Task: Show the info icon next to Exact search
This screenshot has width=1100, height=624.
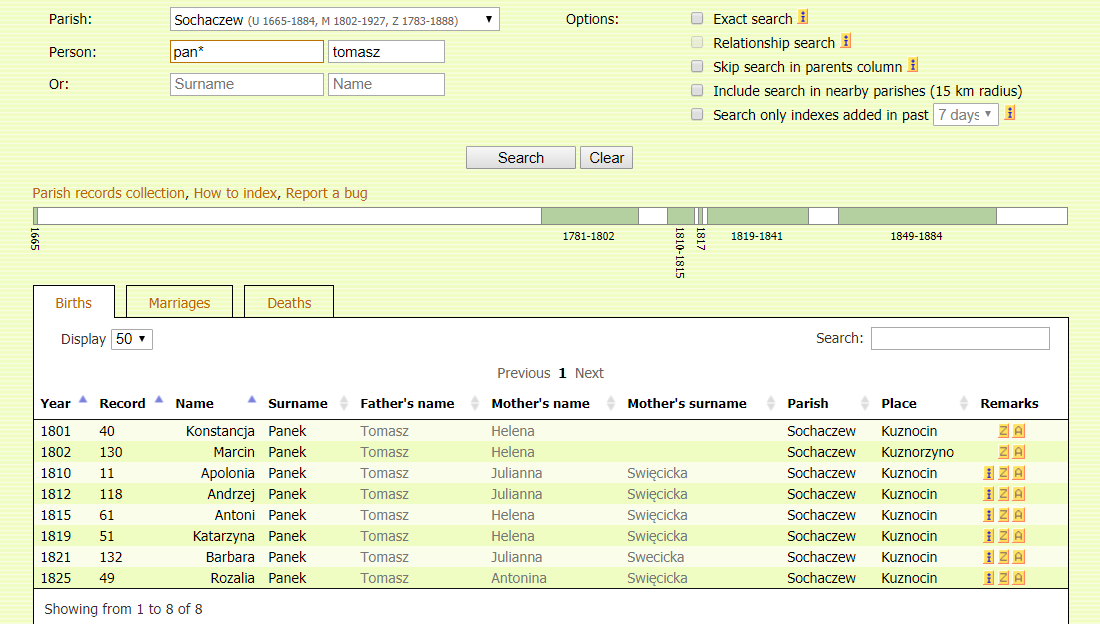Action: [803, 18]
